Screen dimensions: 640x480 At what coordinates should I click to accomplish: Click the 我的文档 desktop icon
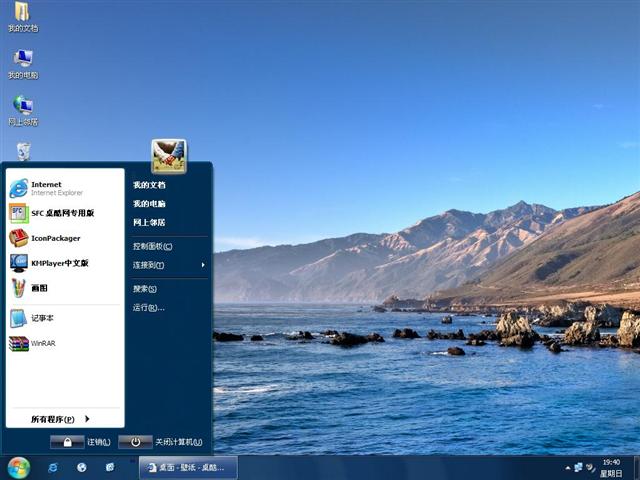click(22, 15)
